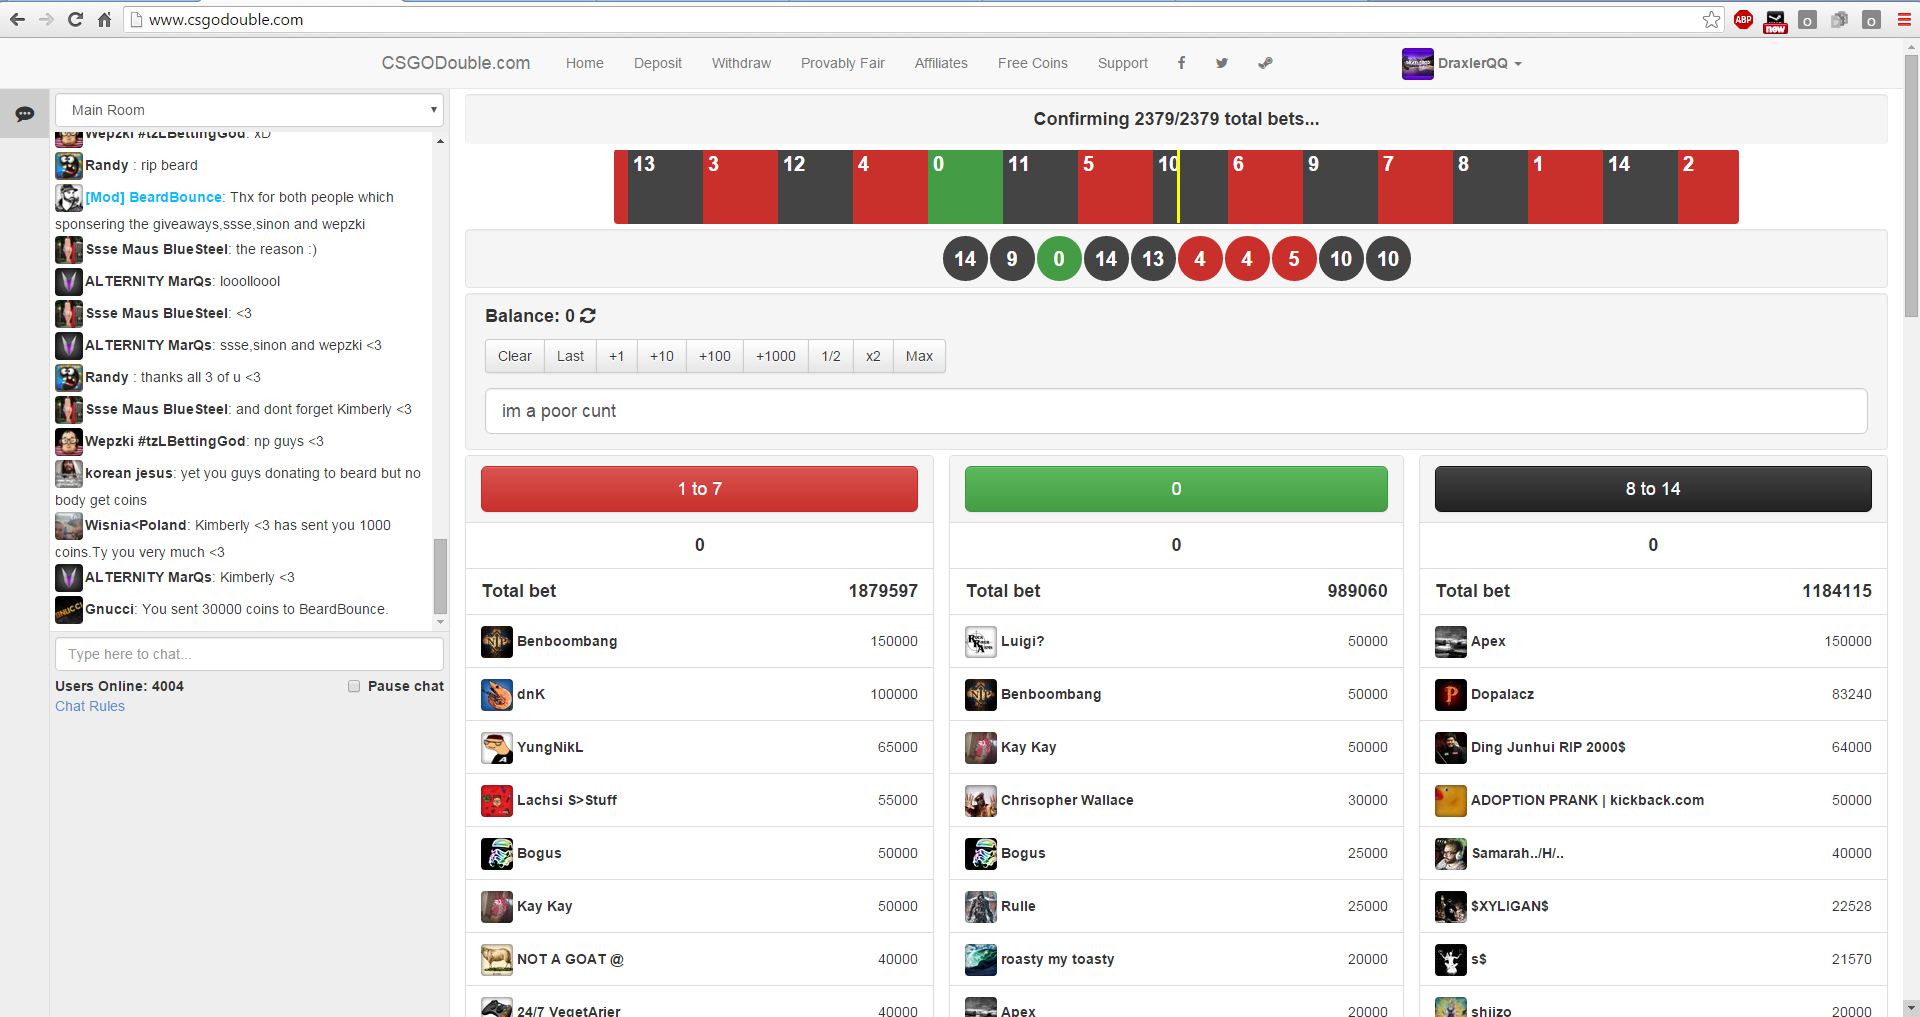The width and height of the screenshot is (1920, 1017).
Task: Open the Chat Rules link
Action: click(90, 706)
